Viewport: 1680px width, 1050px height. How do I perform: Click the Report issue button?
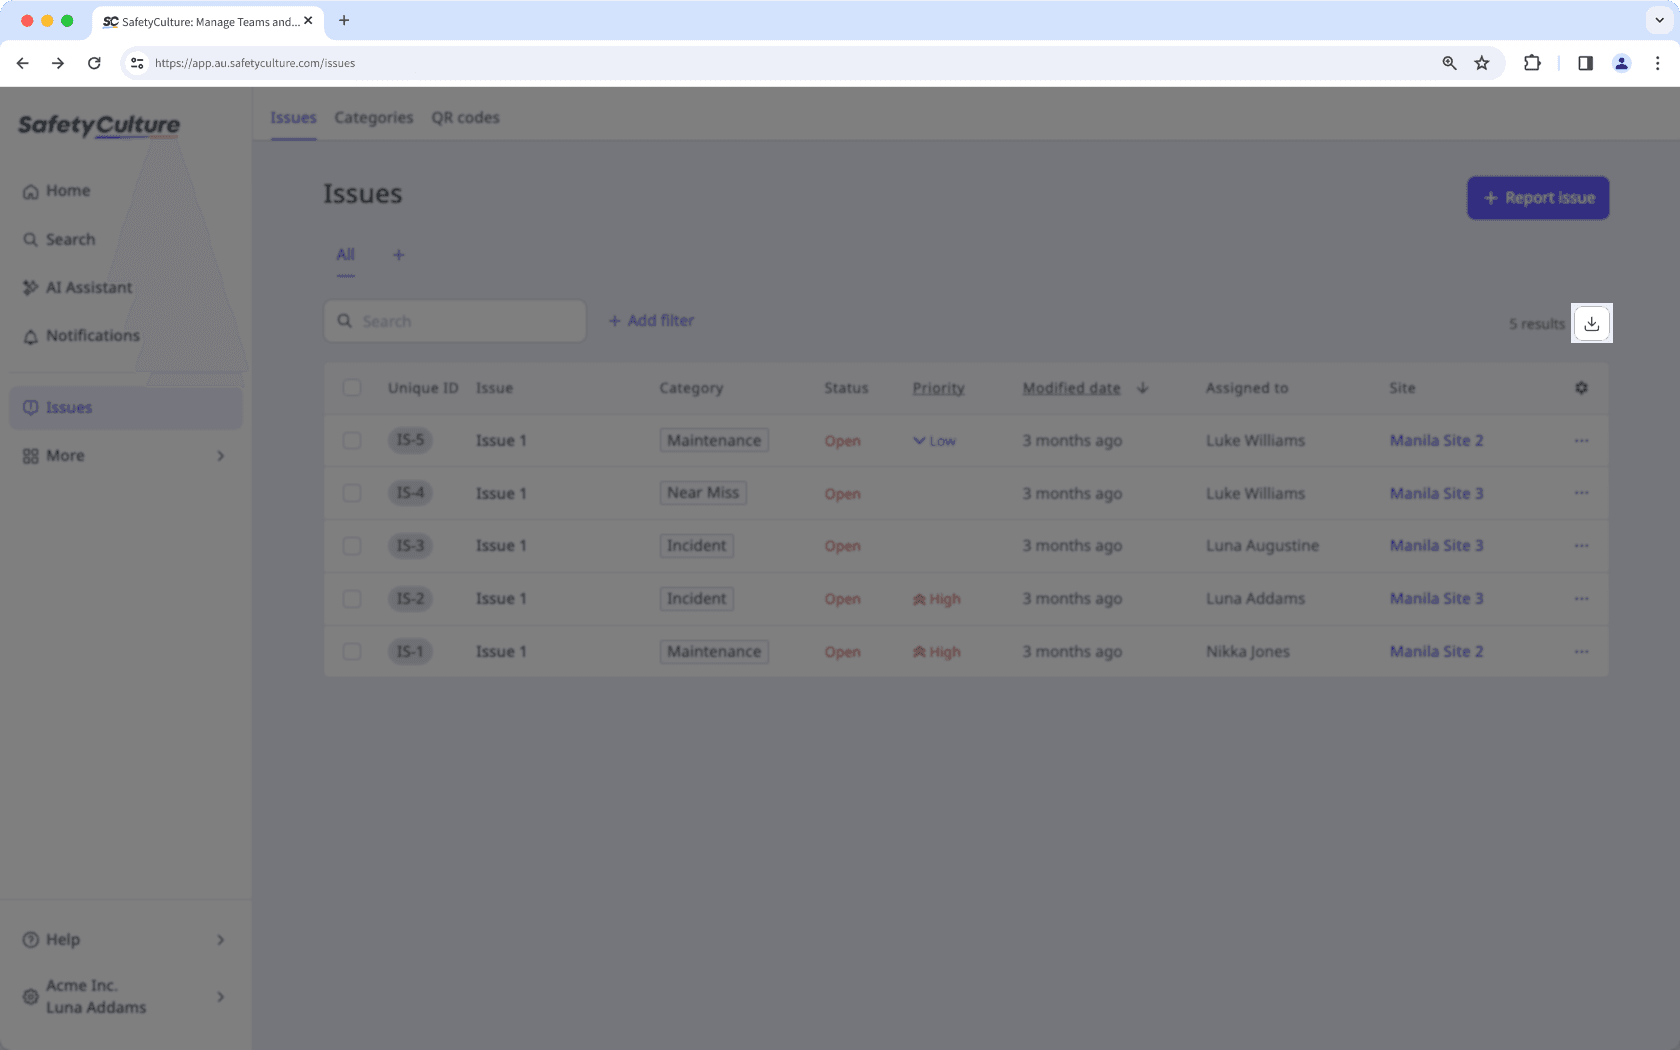pos(1537,197)
